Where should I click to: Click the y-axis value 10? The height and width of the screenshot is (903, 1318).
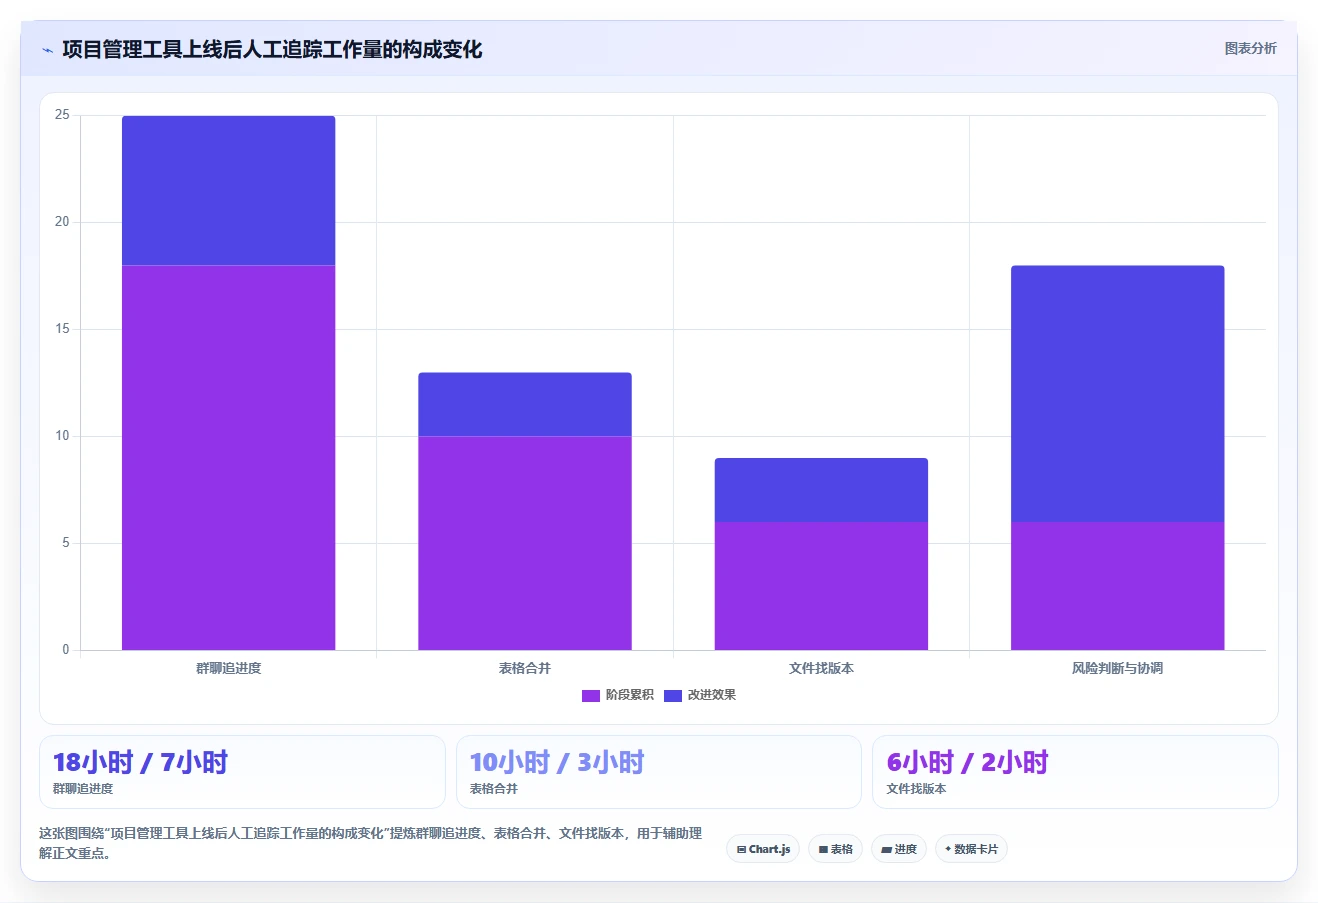coord(62,436)
